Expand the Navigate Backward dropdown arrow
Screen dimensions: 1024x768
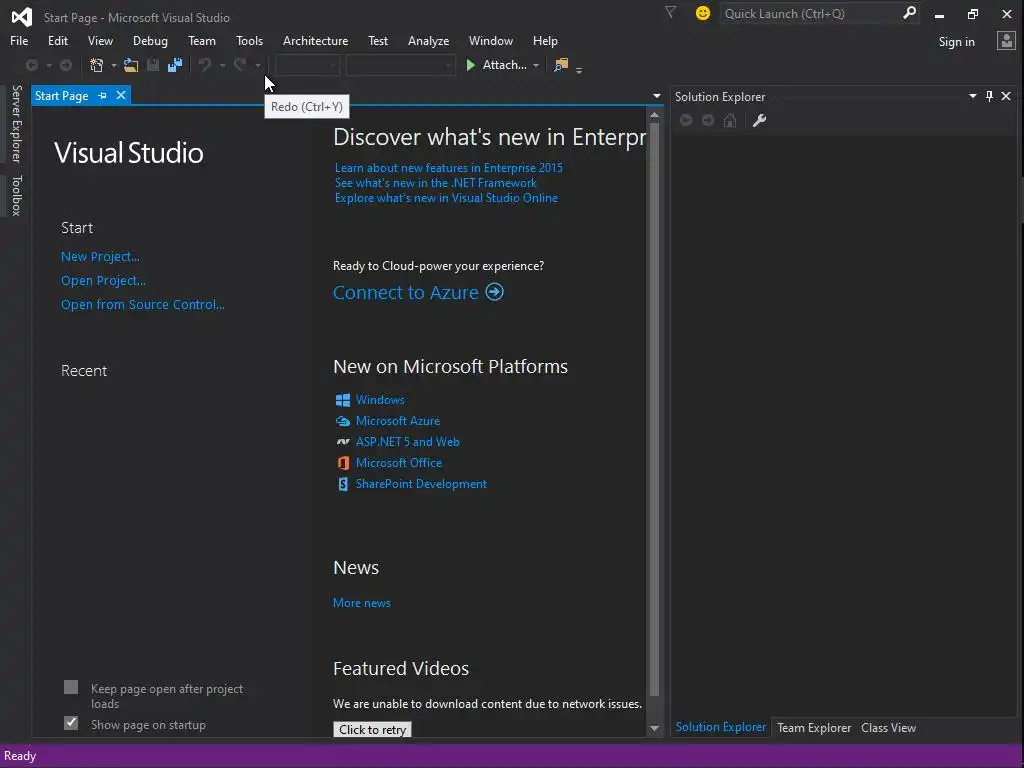48,65
